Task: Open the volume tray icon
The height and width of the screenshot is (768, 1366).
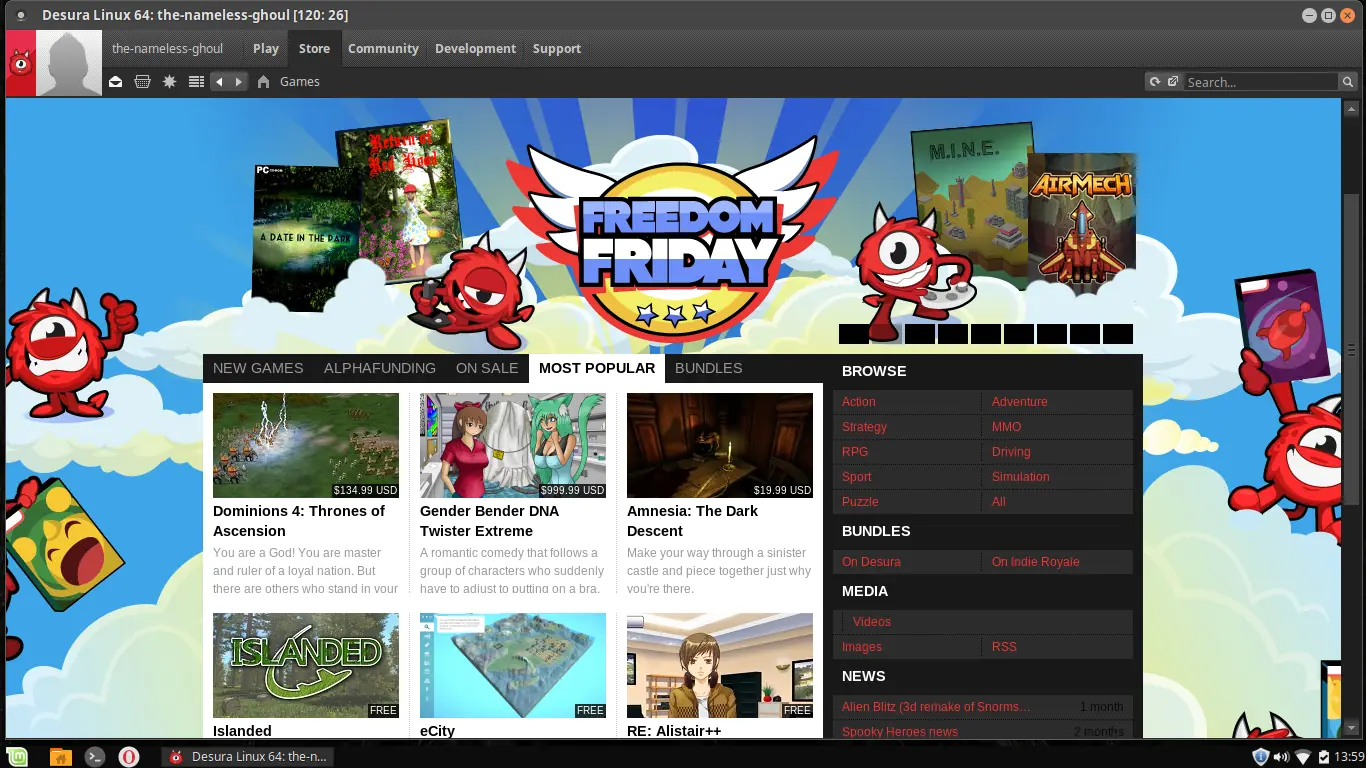Action: pyautogui.click(x=1281, y=757)
